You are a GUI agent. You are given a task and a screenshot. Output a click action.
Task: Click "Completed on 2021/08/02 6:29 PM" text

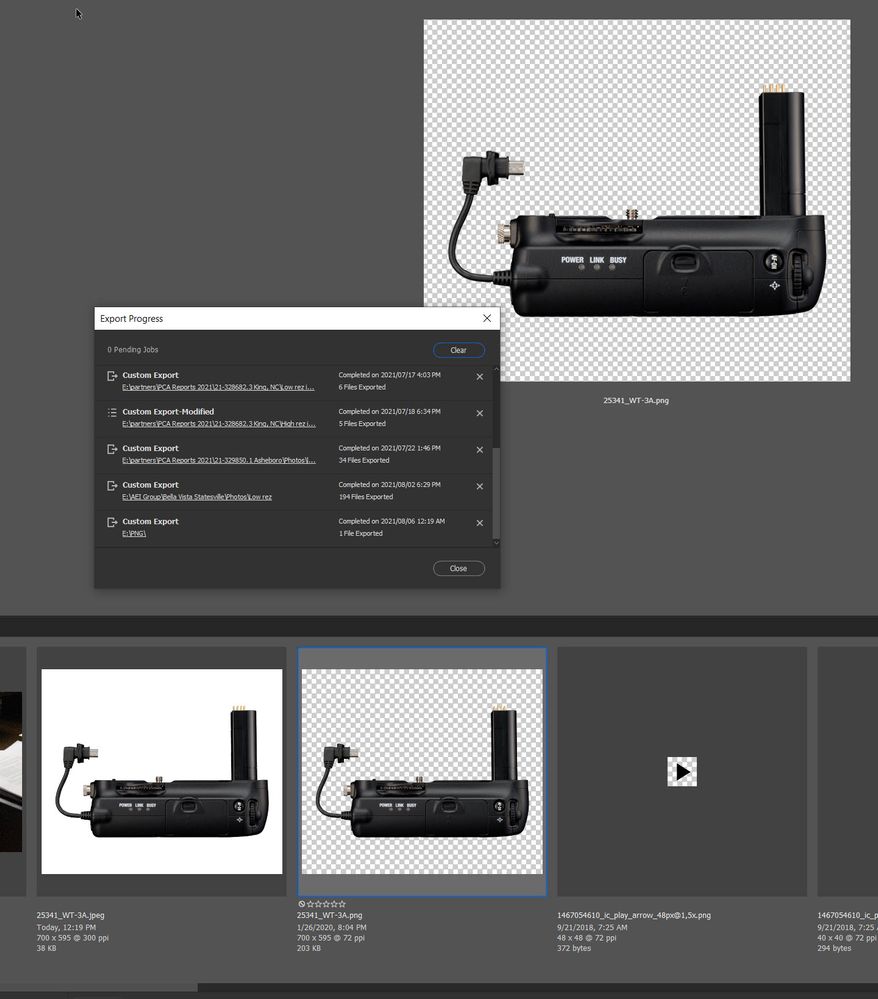389,485
